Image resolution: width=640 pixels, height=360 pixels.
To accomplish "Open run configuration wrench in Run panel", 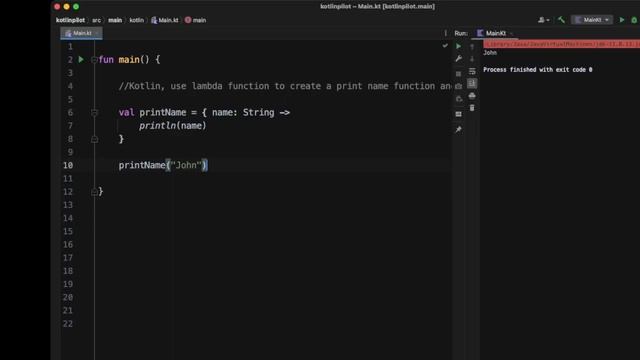I will point(458,59).
